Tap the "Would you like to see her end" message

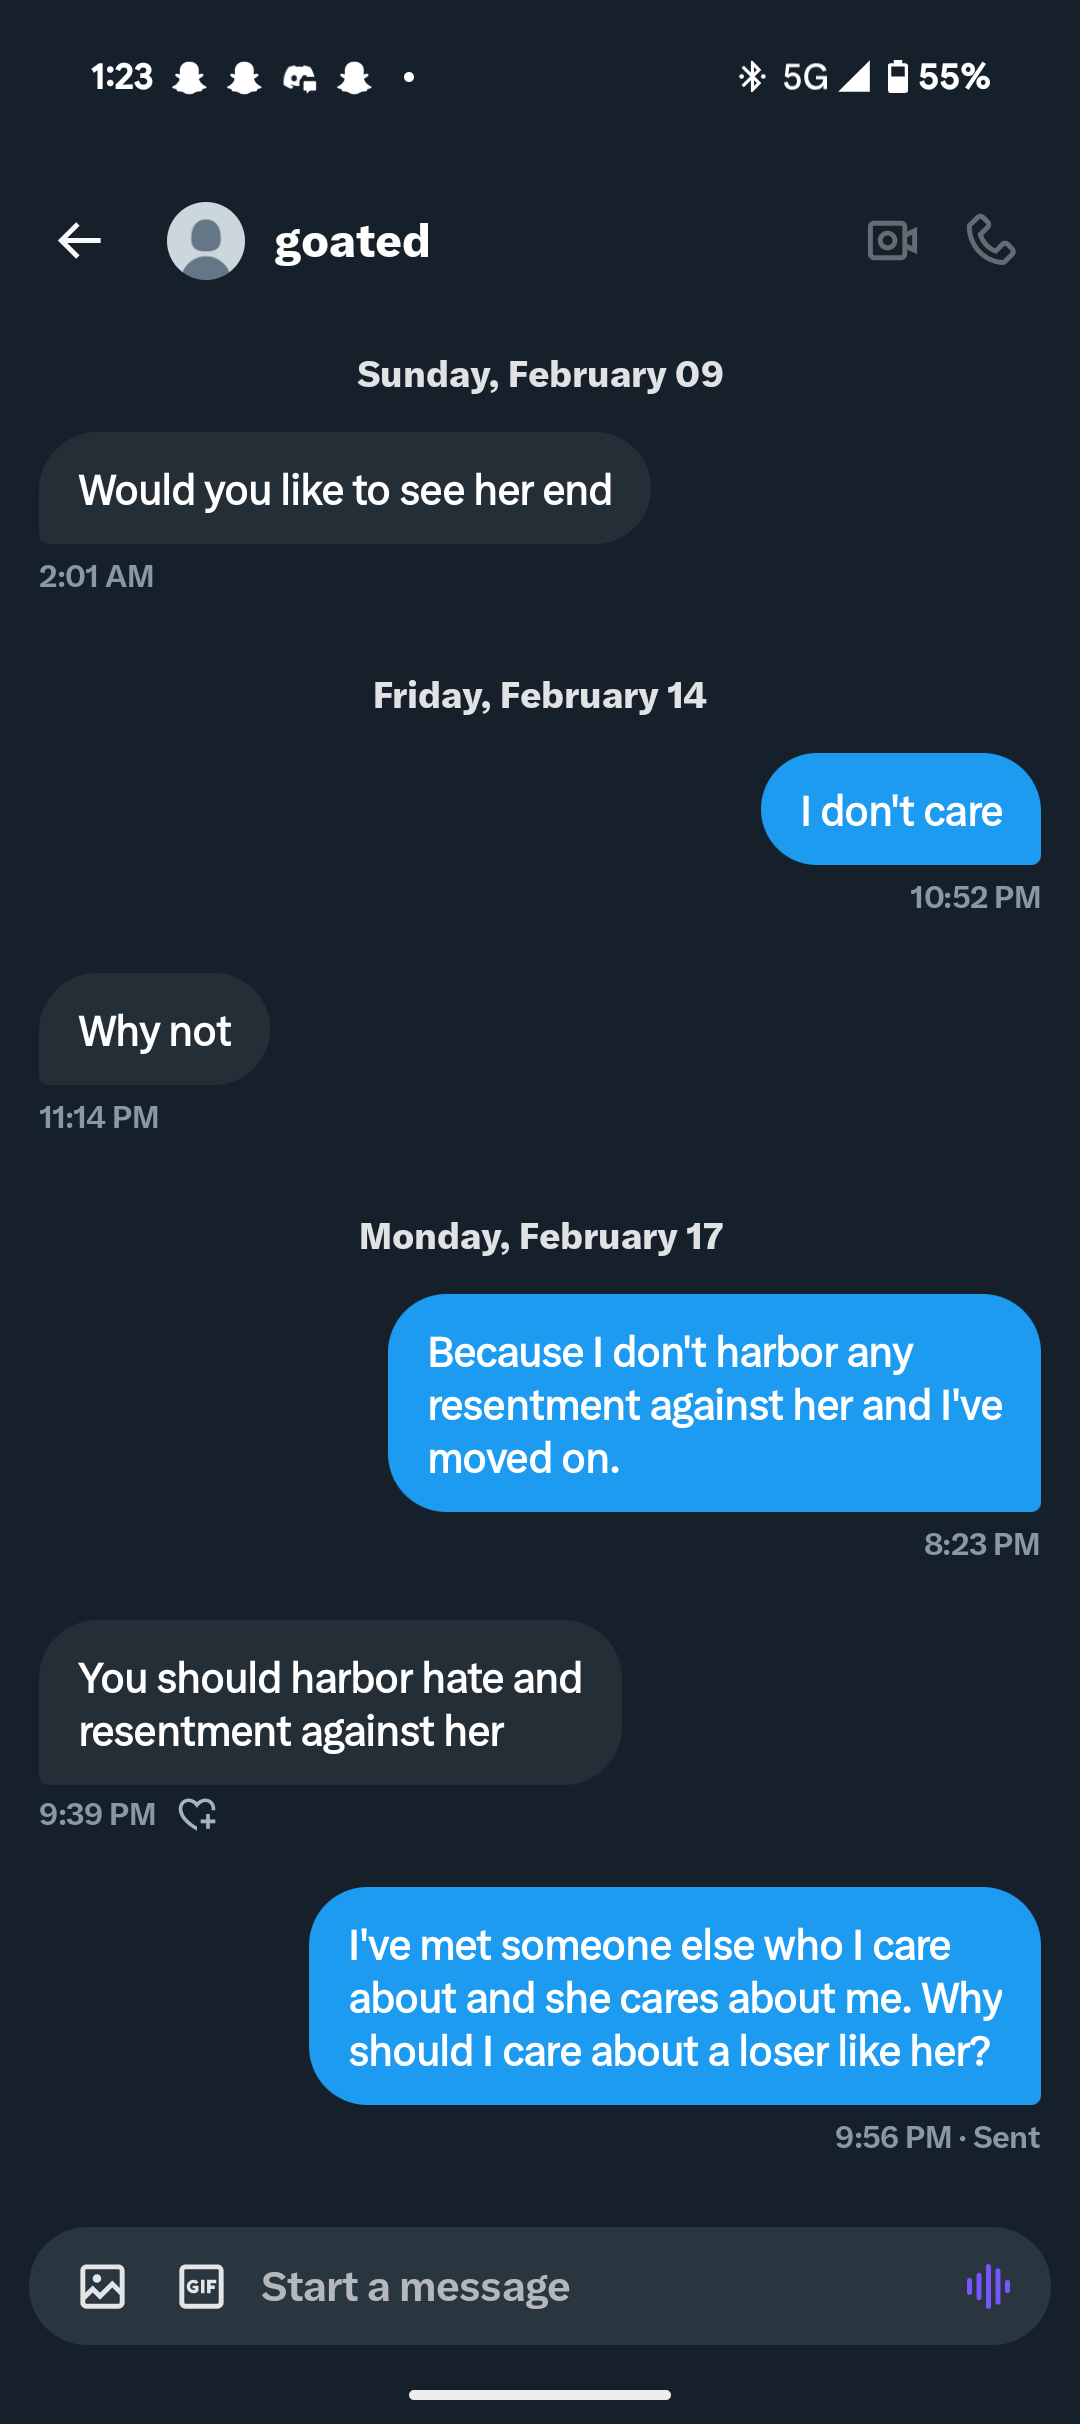[x=345, y=489]
